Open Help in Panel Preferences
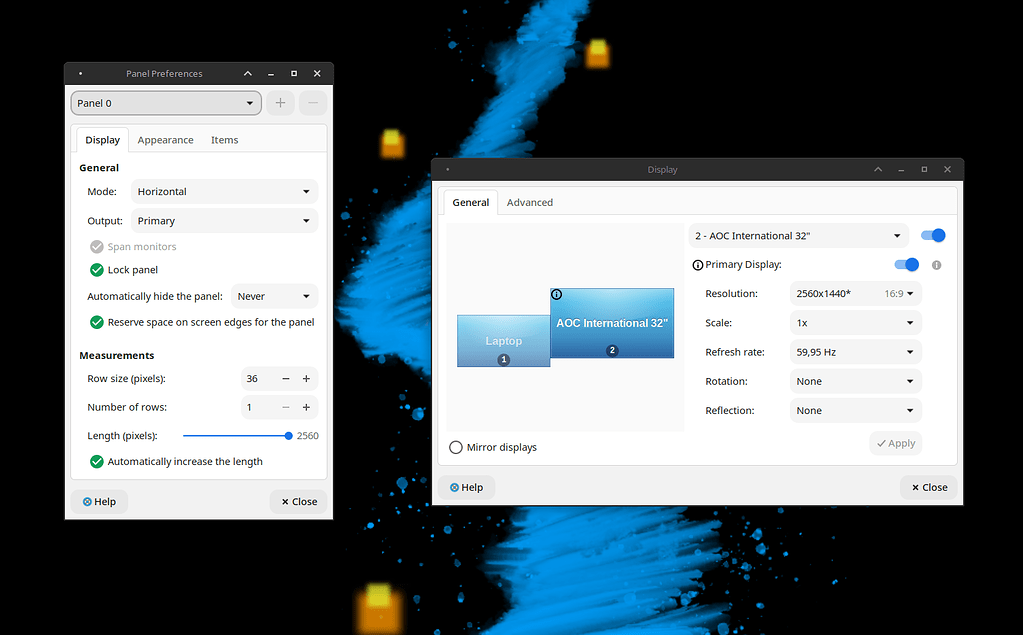Image resolution: width=1023 pixels, height=635 pixels. point(98,501)
